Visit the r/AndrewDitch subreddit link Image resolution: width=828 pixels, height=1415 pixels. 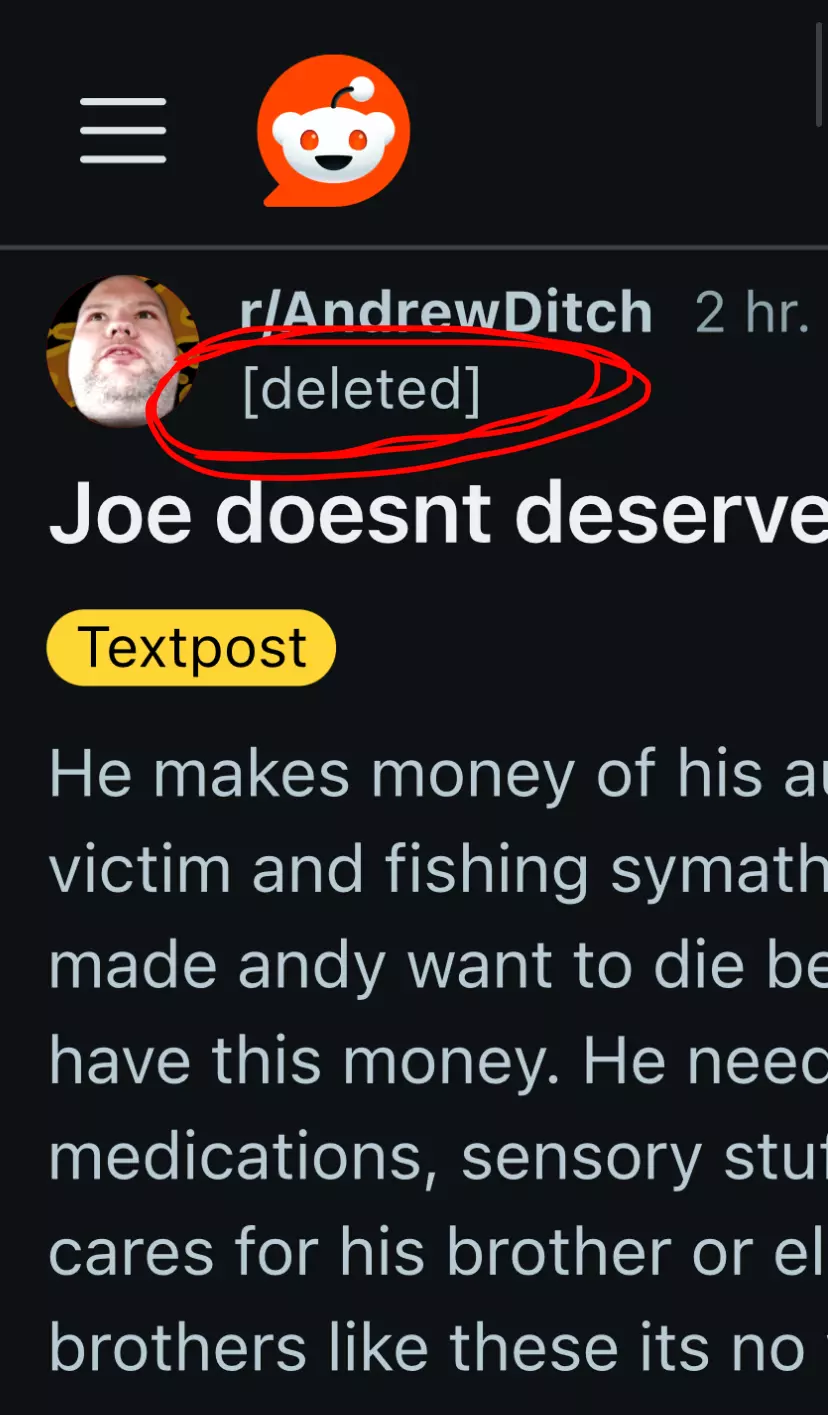[446, 313]
